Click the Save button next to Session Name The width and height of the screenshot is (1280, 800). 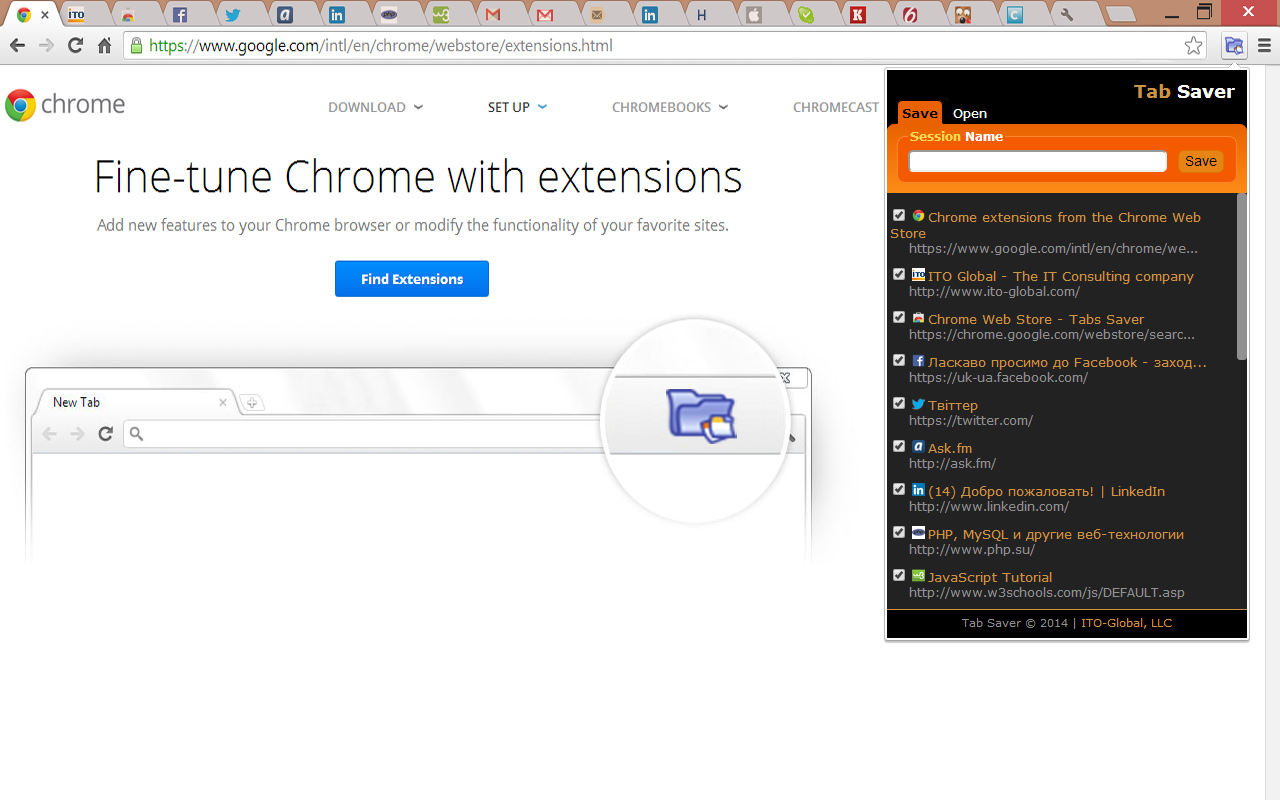tap(1200, 161)
